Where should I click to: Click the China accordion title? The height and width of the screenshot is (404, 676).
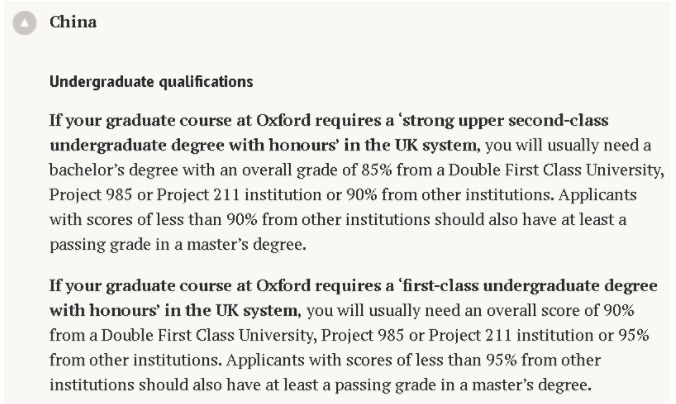pos(73,22)
